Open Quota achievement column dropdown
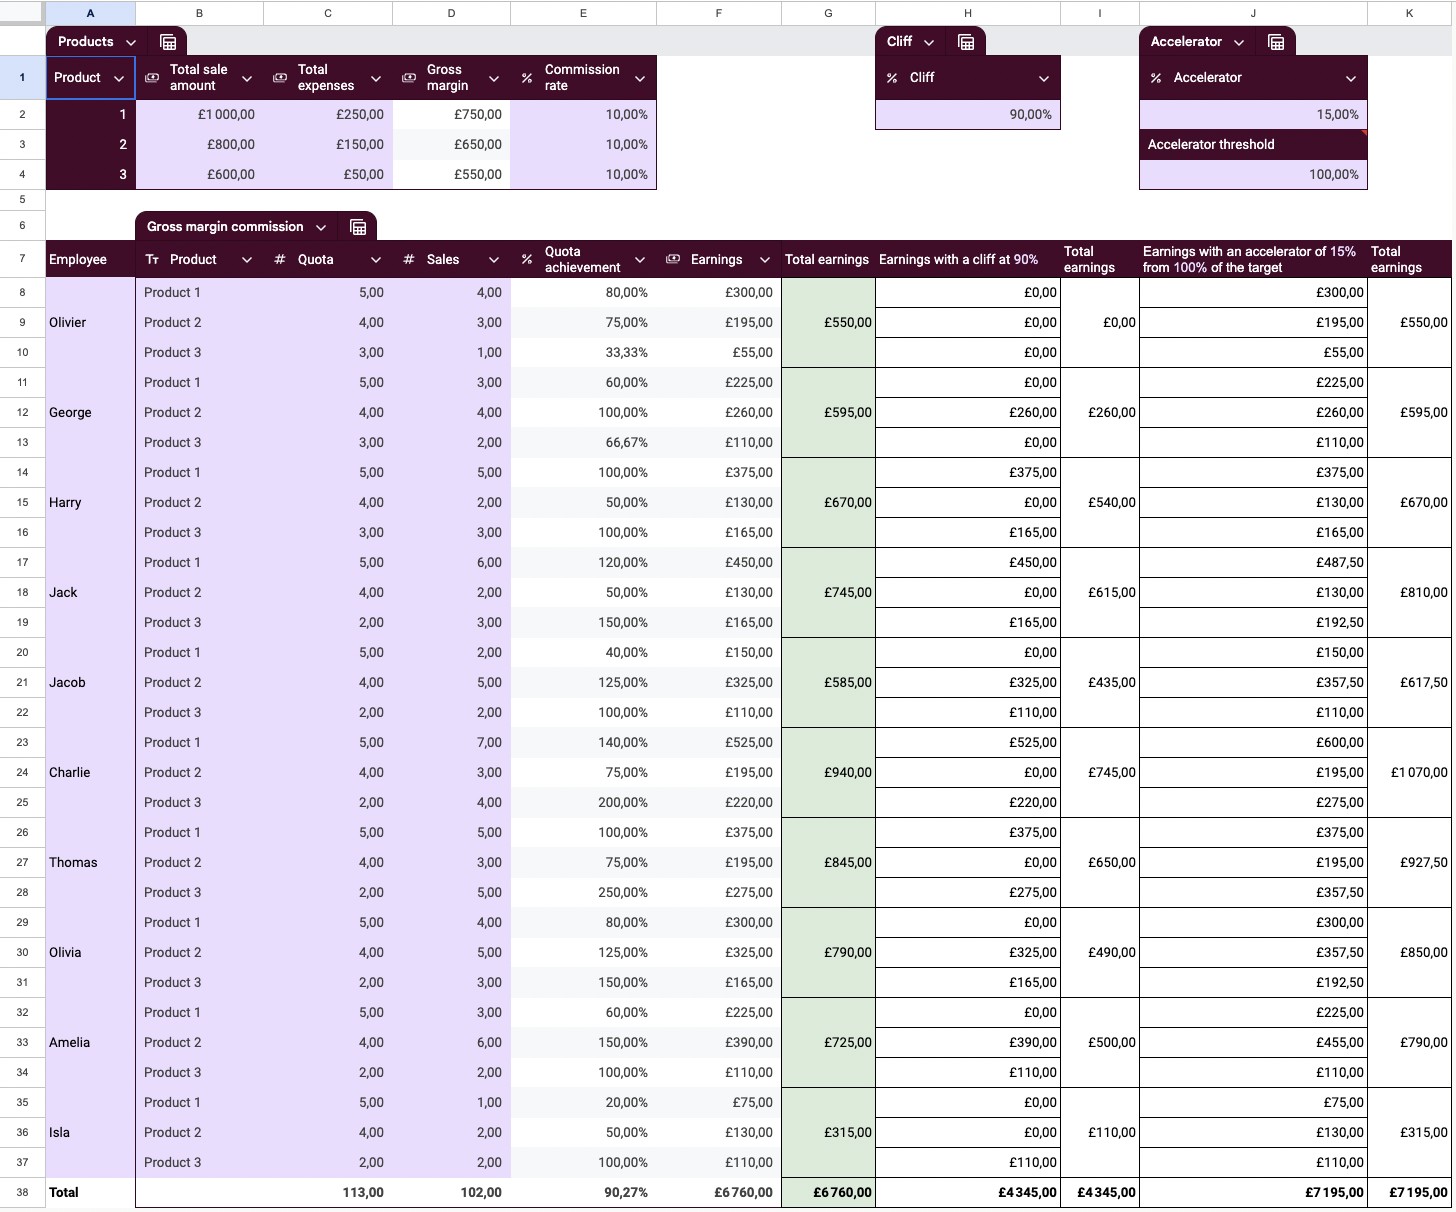Image resolution: width=1456 pixels, height=1212 pixels. coord(640,261)
